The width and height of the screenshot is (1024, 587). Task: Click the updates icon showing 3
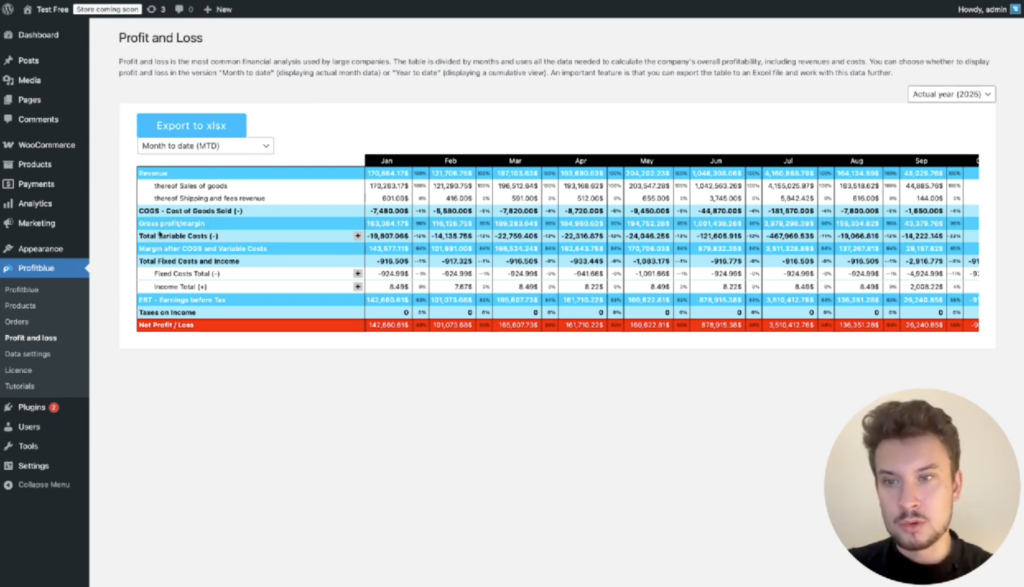tap(151, 9)
